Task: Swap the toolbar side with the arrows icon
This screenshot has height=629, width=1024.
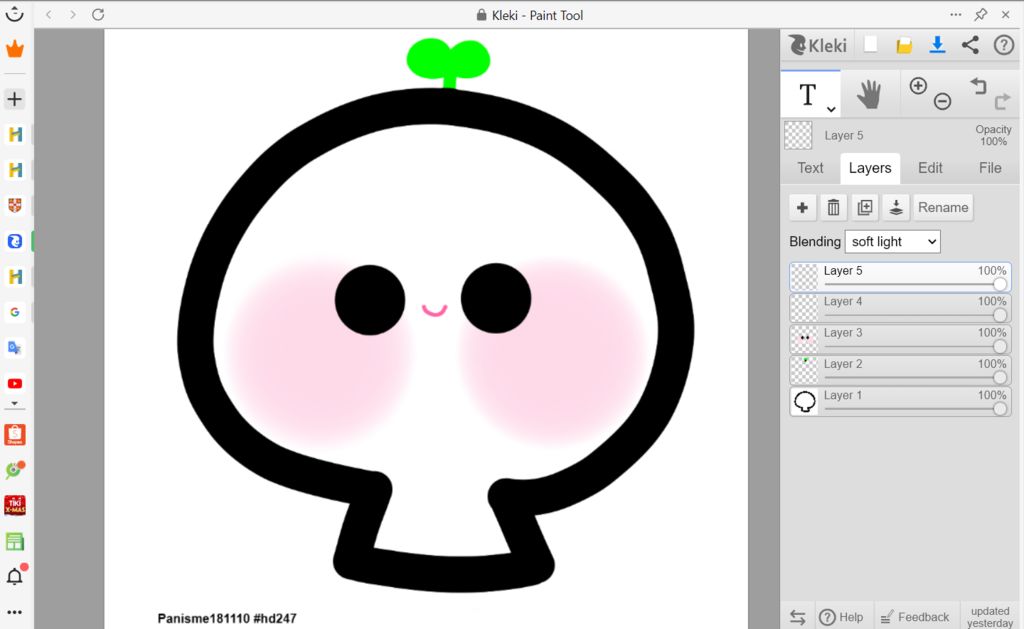Action: point(797,617)
